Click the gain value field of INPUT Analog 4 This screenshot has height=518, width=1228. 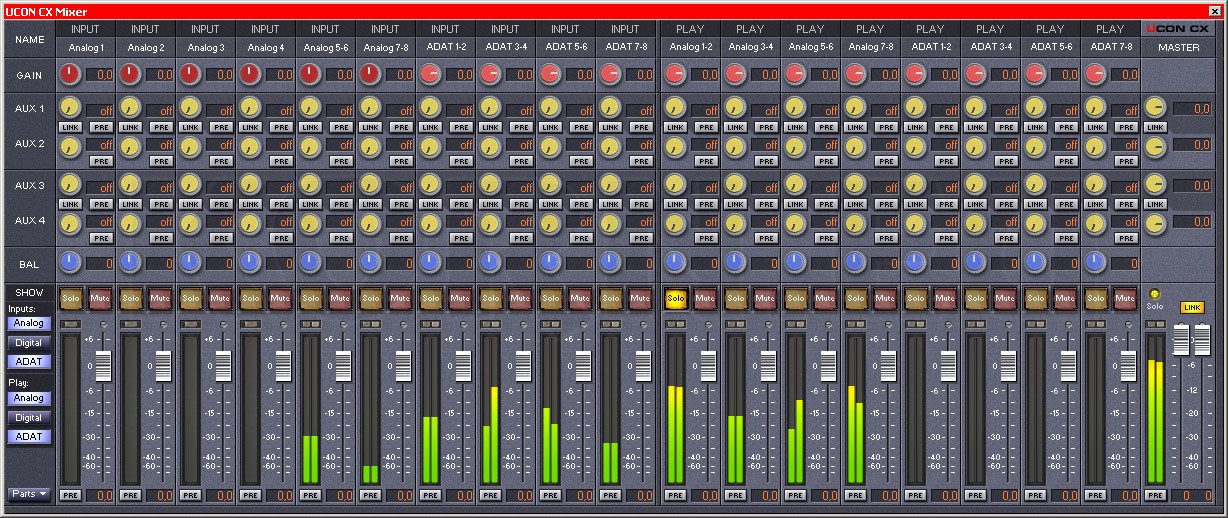tap(279, 75)
